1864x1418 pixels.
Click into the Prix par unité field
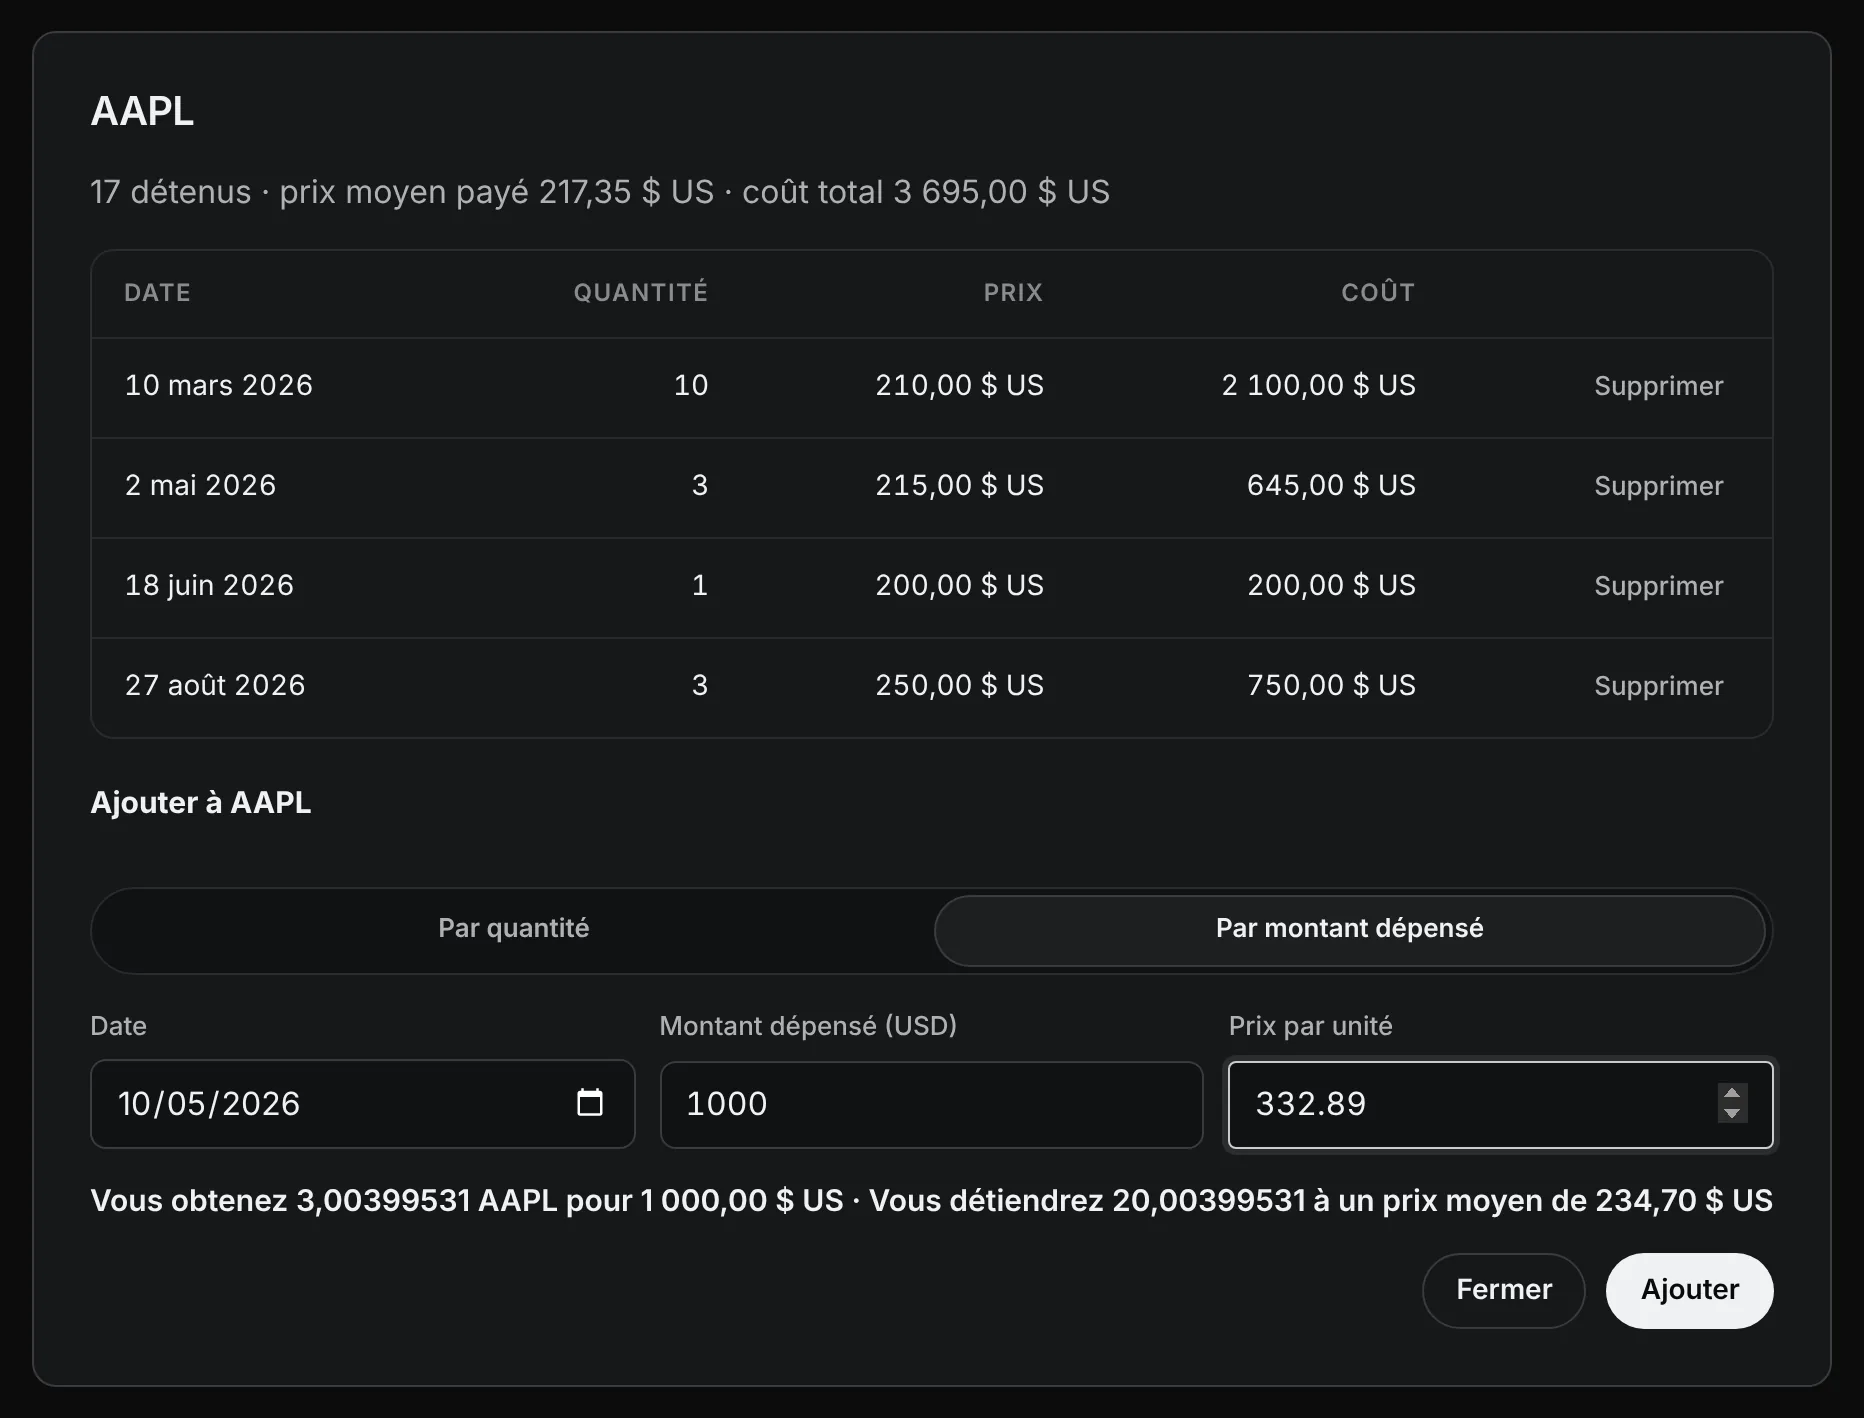pos(1500,1104)
